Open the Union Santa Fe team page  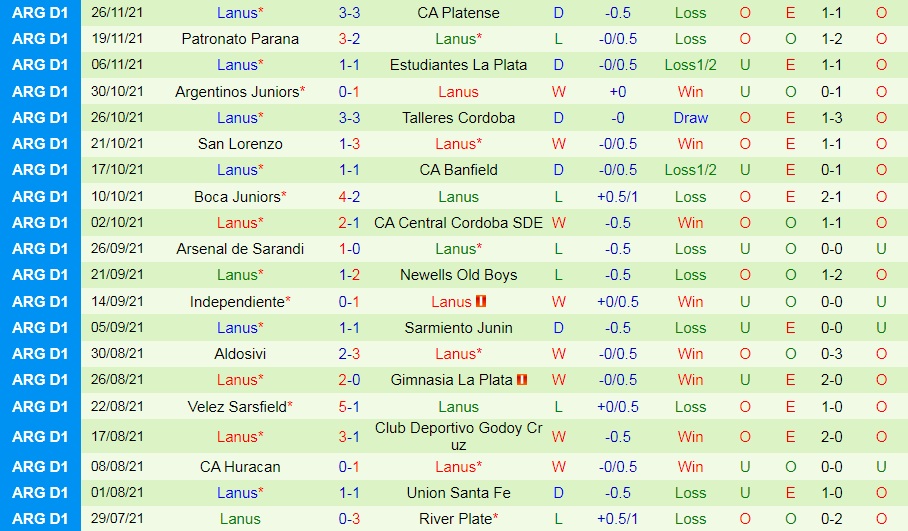point(458,492)
